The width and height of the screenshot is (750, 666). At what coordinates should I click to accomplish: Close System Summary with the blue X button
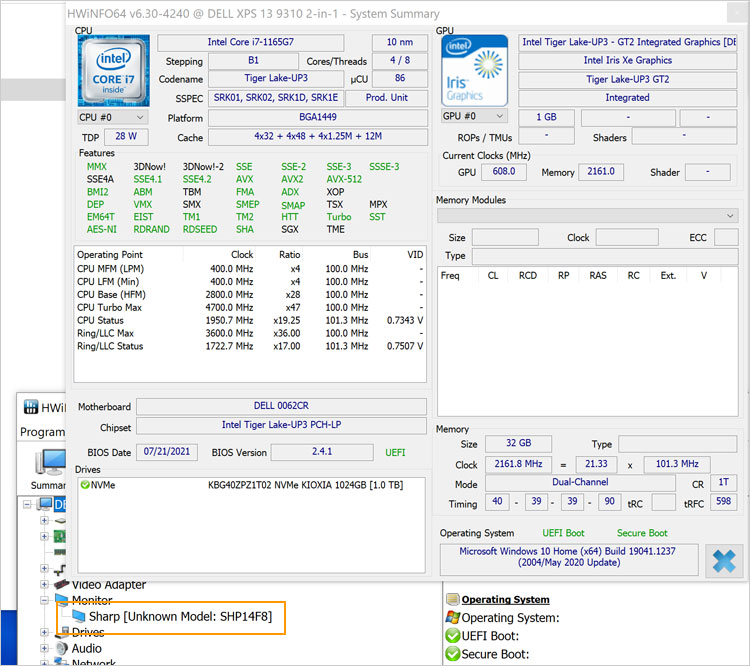point(724,561)
